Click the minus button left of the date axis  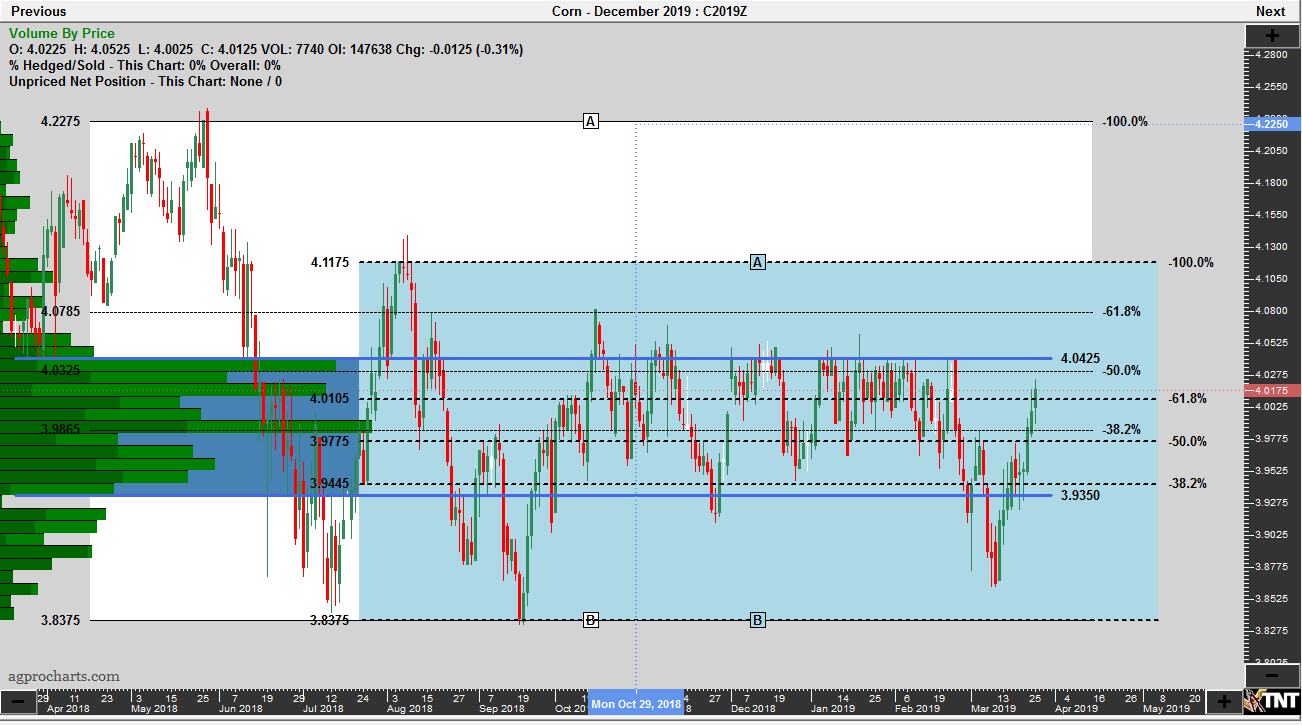pyautogui.click(x=17, y=700)
